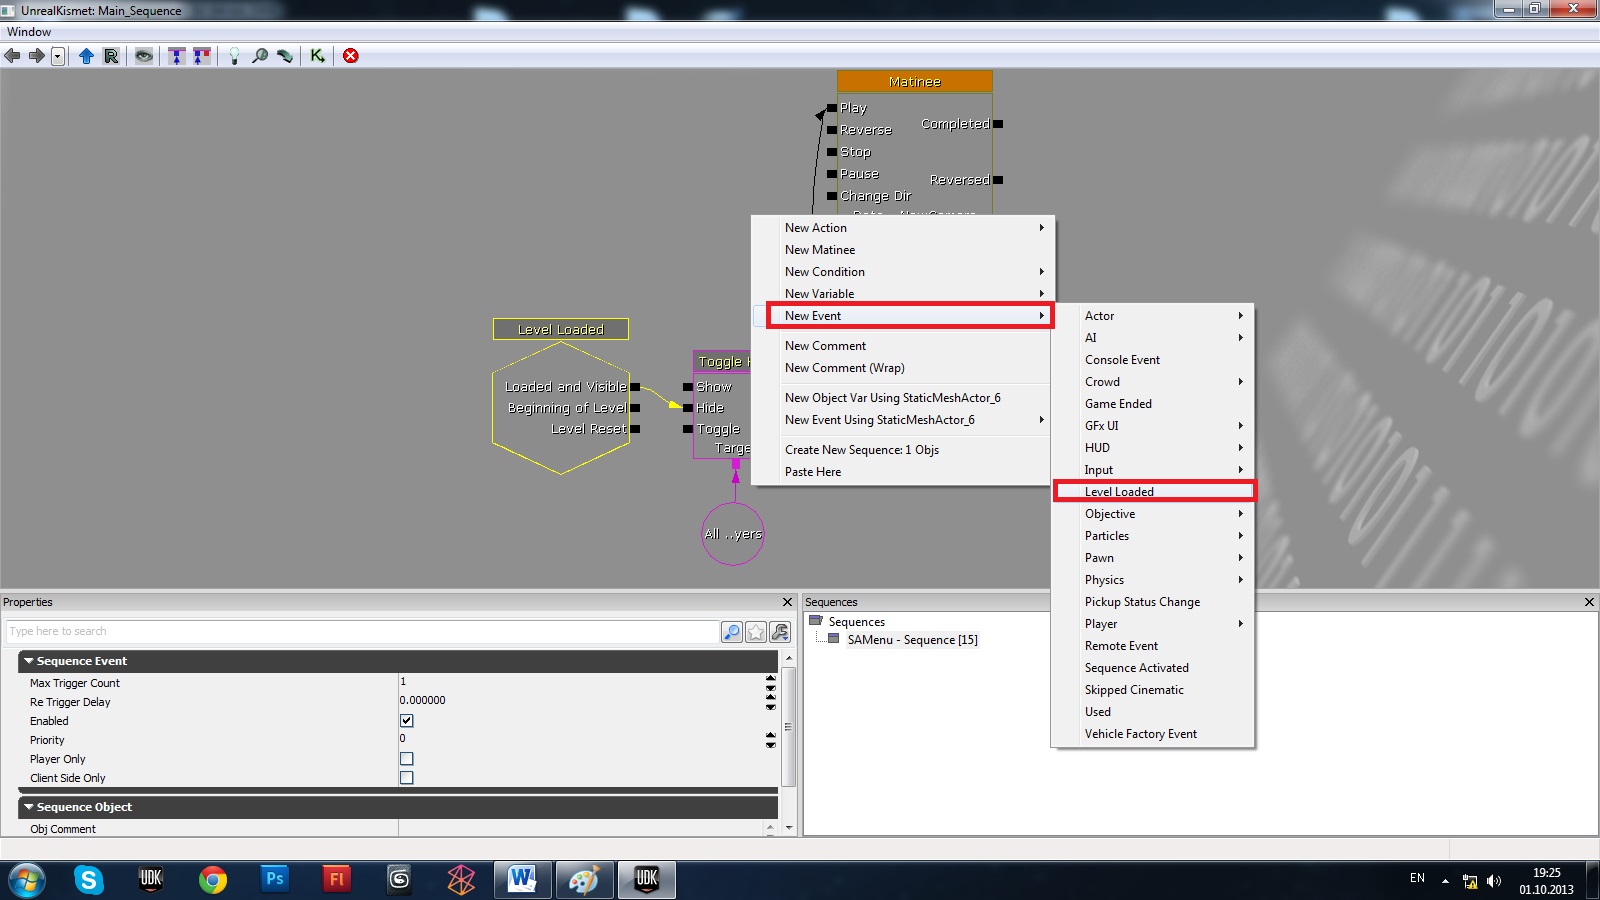Screen dimensions: 1600x900
Task: Open Photoshop from the taskbar
Action: 274,880
